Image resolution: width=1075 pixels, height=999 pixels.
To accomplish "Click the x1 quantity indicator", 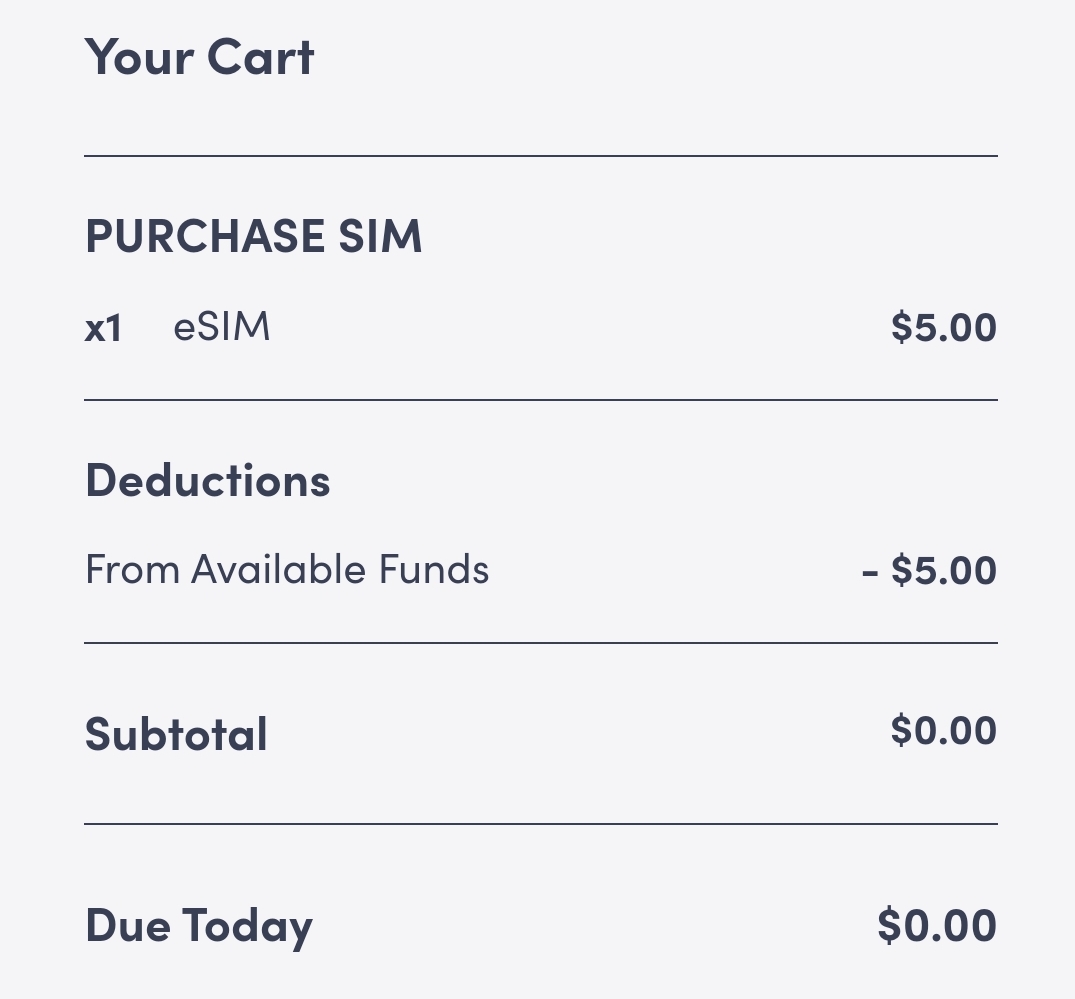I will (103, 329).
